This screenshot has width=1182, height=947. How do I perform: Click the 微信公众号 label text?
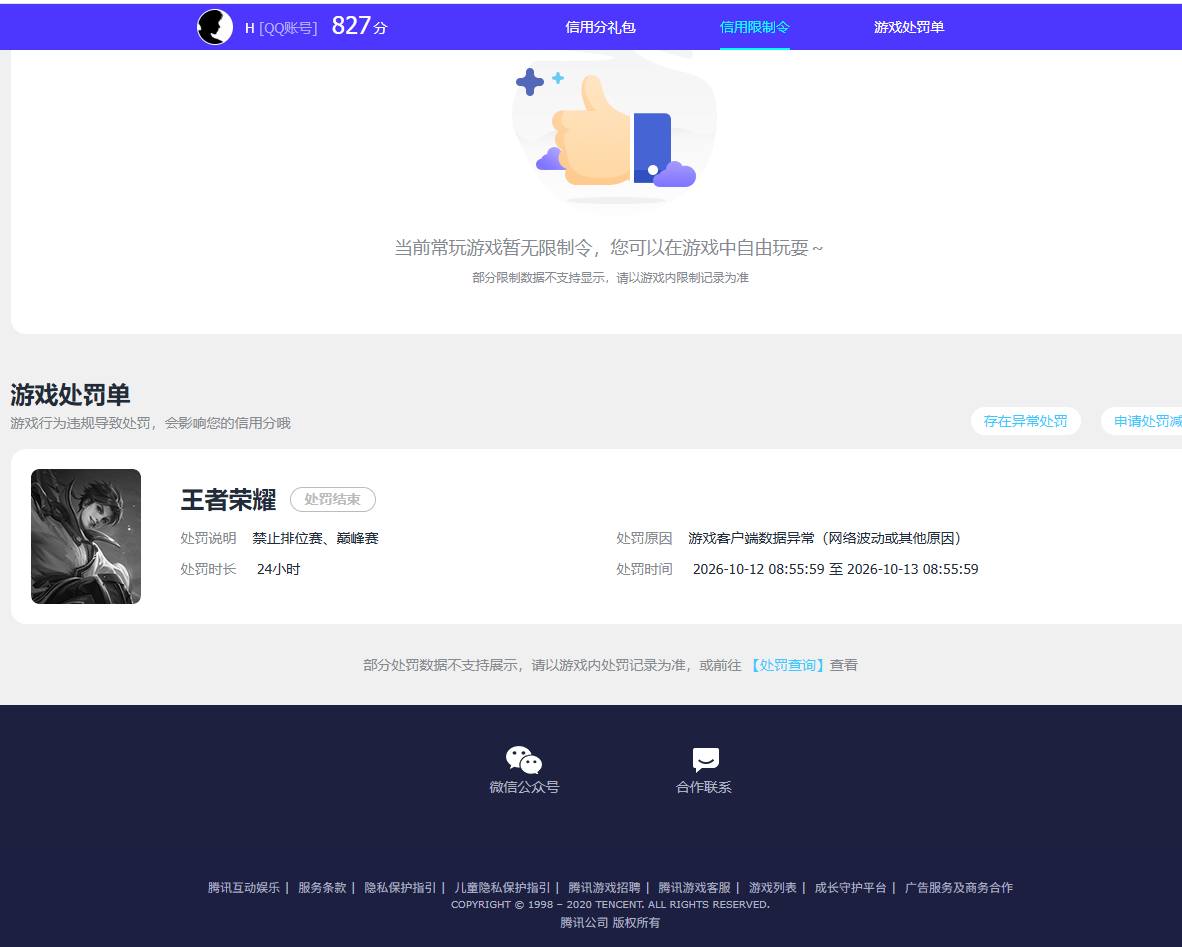(524, 787)
